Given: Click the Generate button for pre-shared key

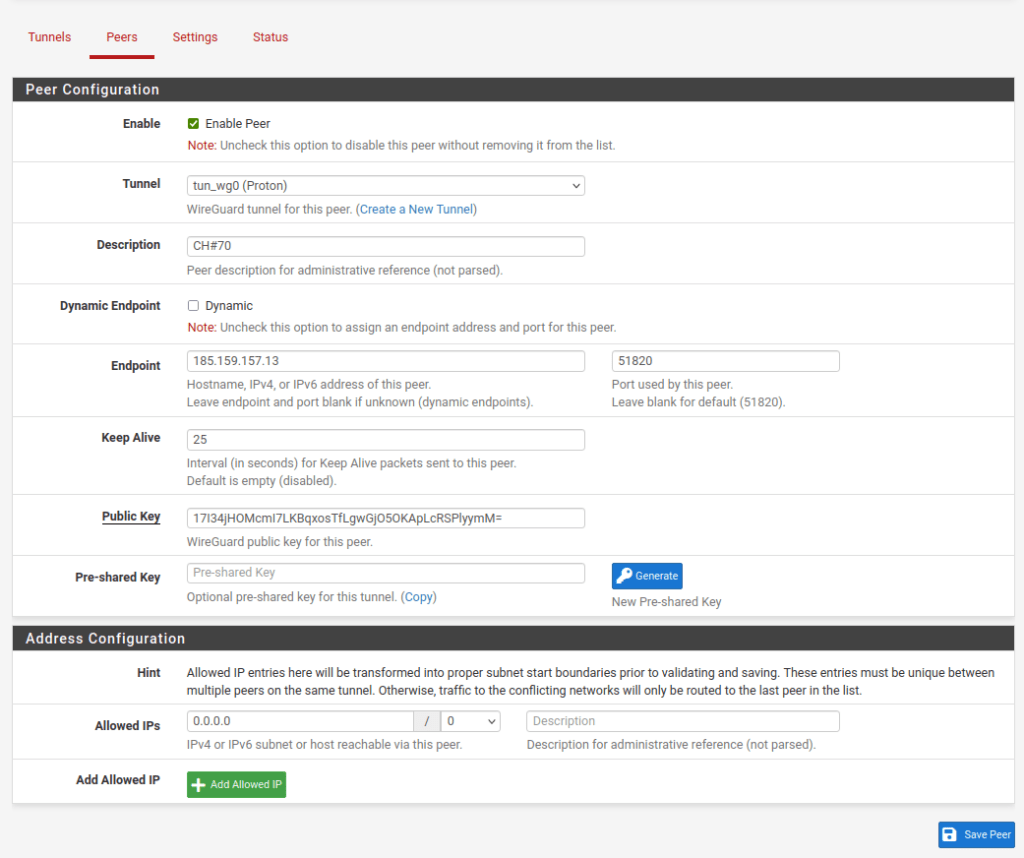Looking at the screenshot, I should 647,575.
